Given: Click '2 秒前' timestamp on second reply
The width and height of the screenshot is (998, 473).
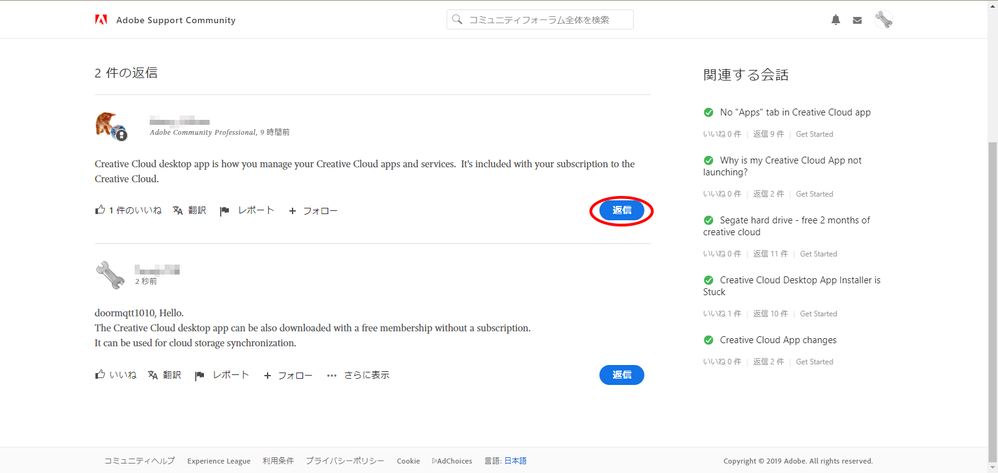Looking at the screenshot, I should click(146, 281).
